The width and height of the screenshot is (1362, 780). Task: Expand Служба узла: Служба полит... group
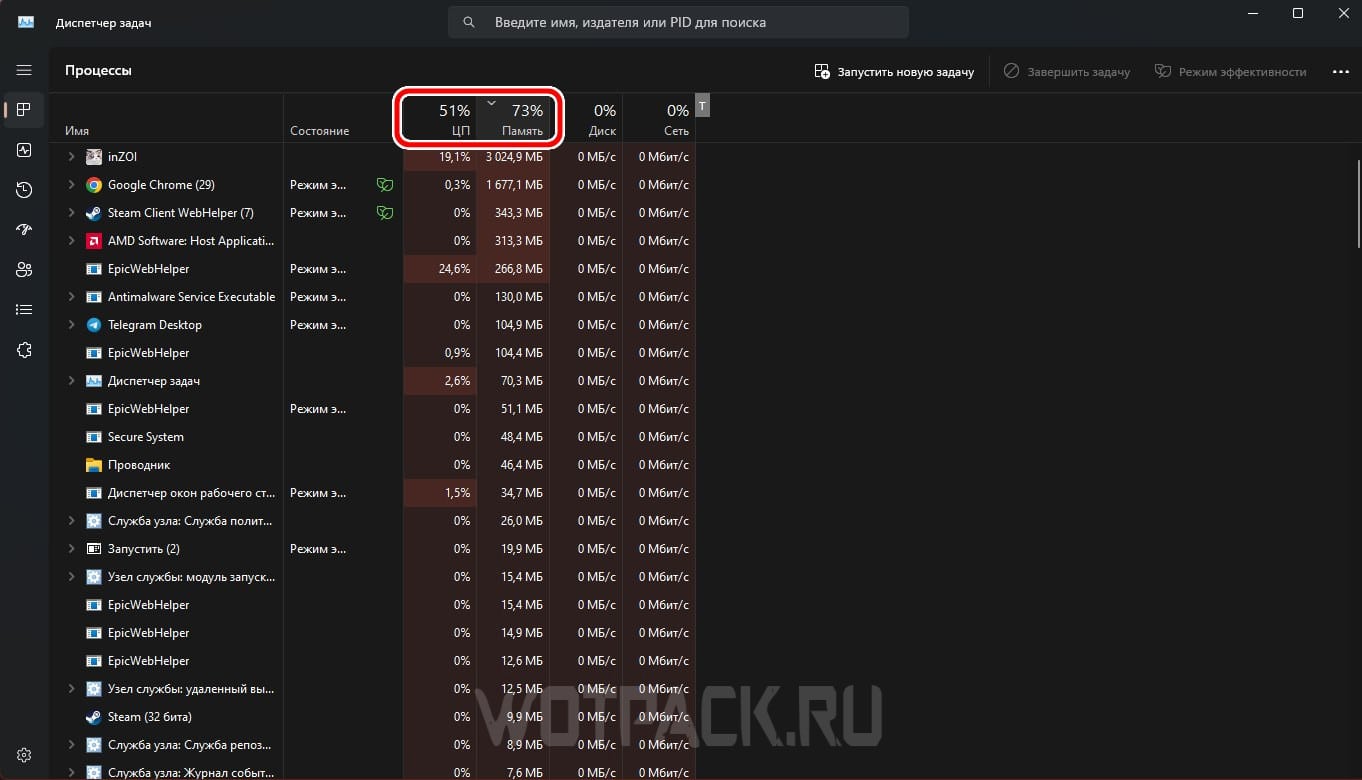click(71, 521)
